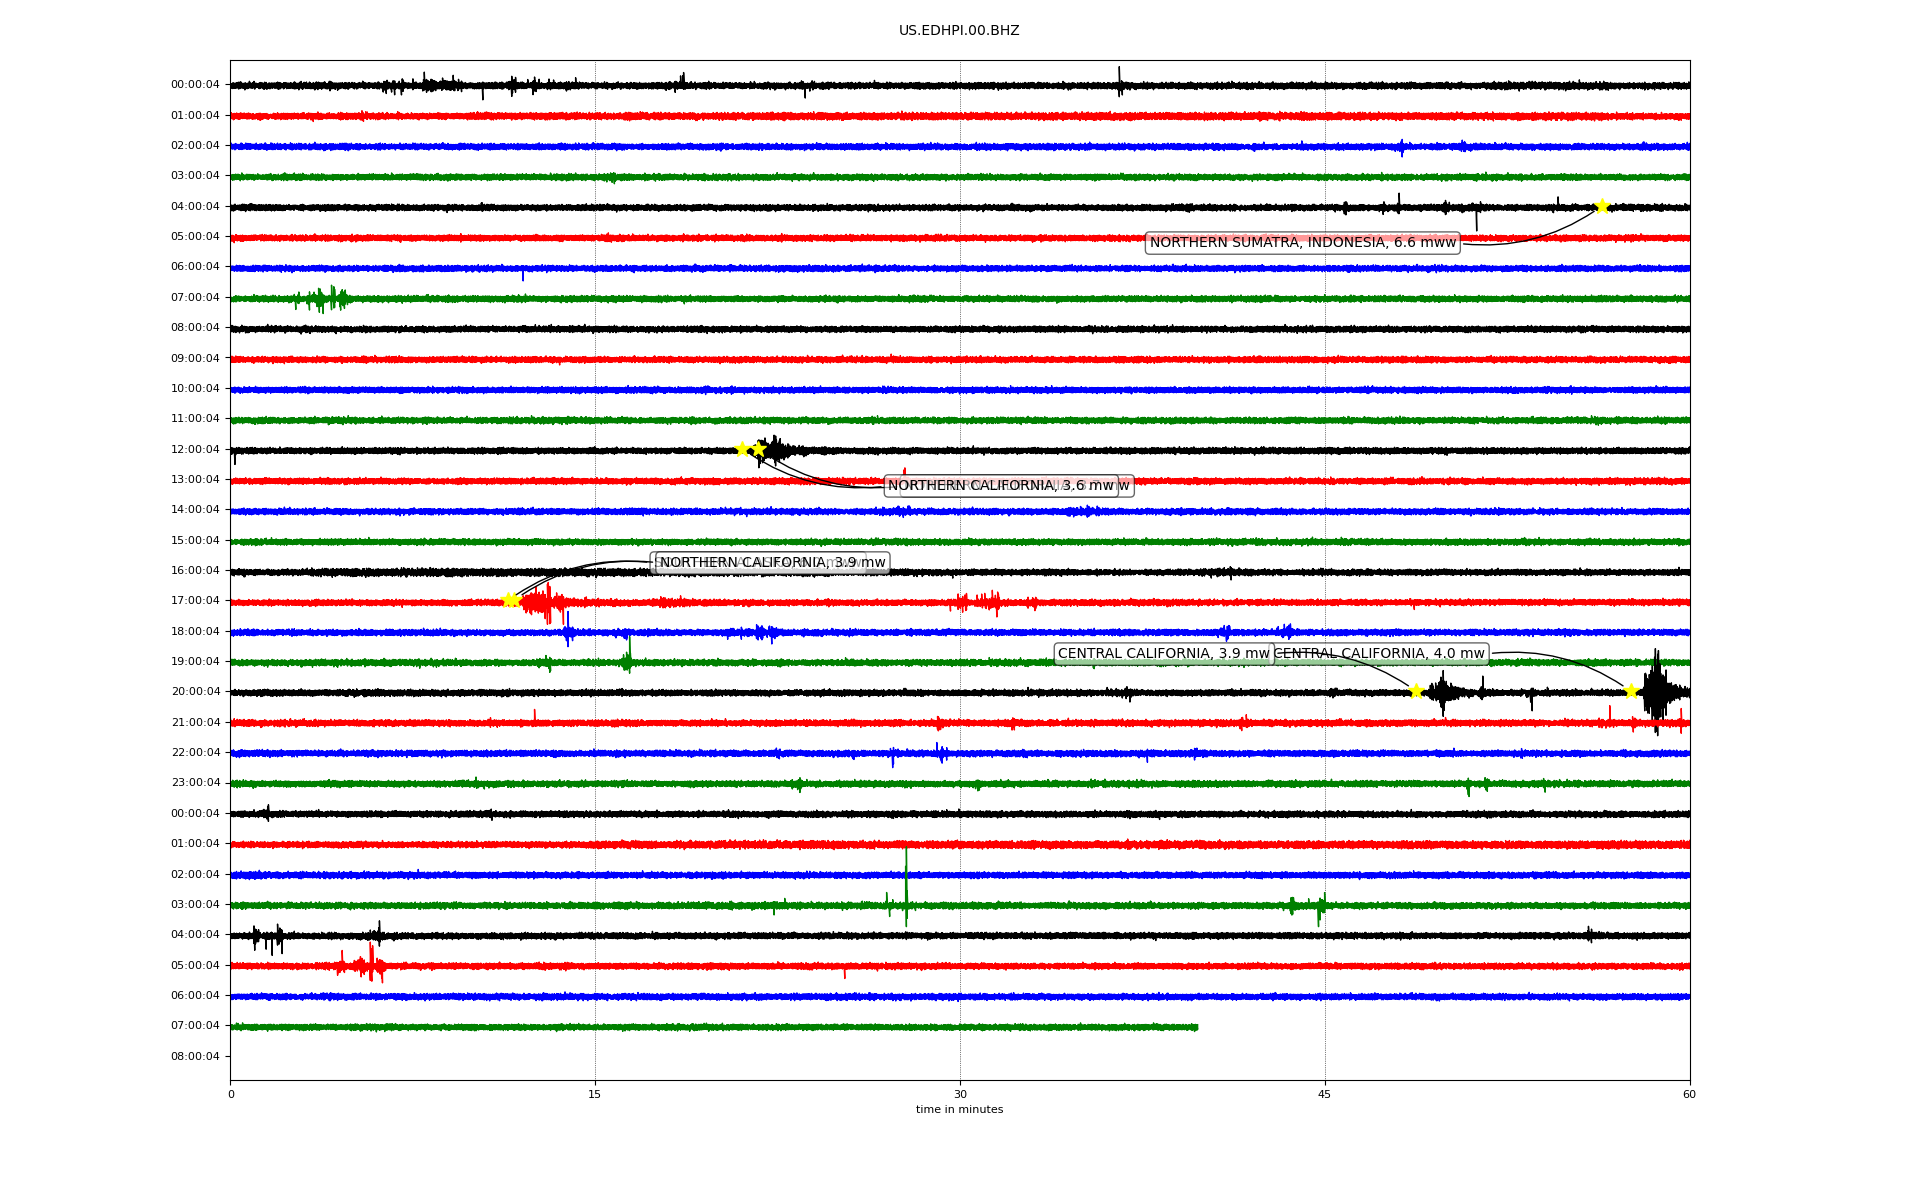Screen dimensions: 1920x1200
Task: Click the Central California 3.9 star marker
Action: coord(1416,691)
